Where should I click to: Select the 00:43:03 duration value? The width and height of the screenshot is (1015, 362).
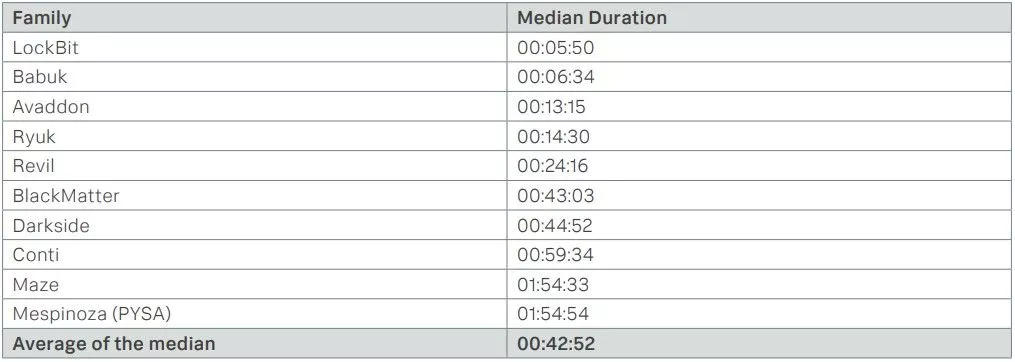click(555, 196)
